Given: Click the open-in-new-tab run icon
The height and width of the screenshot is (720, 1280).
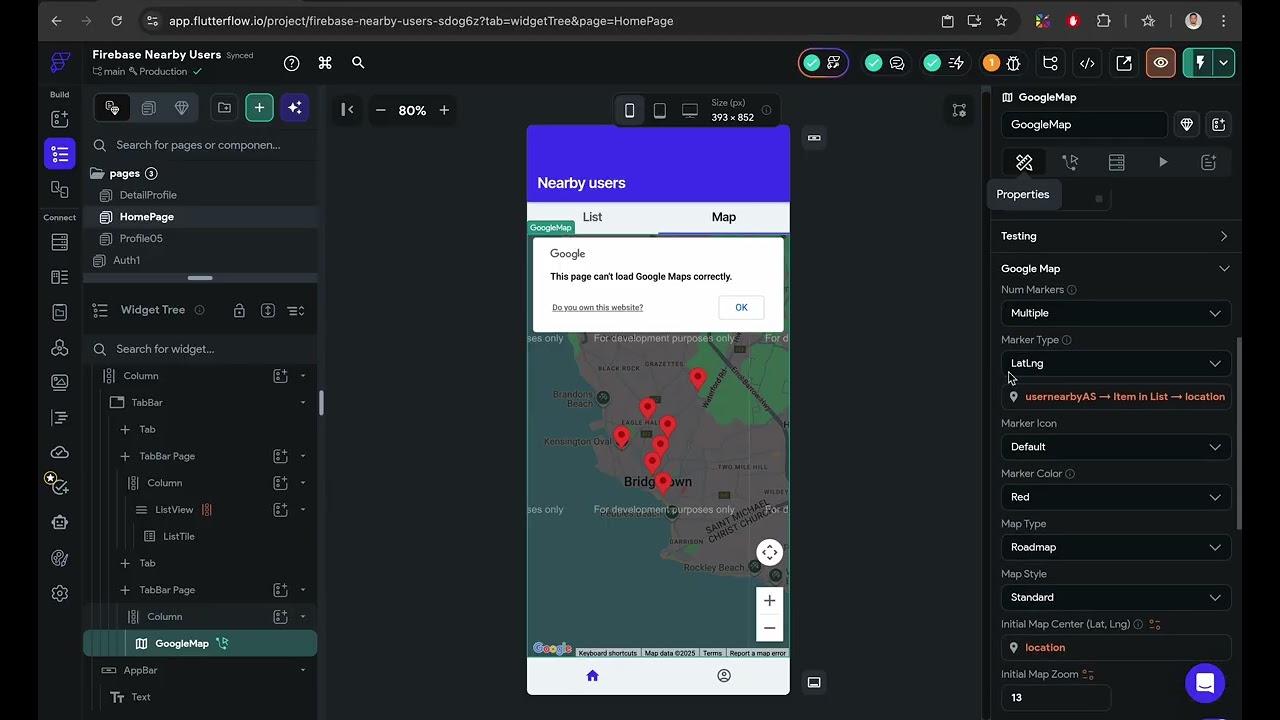Looking at the screenshot, I should pyautogui.click(x=1124, y=63).
